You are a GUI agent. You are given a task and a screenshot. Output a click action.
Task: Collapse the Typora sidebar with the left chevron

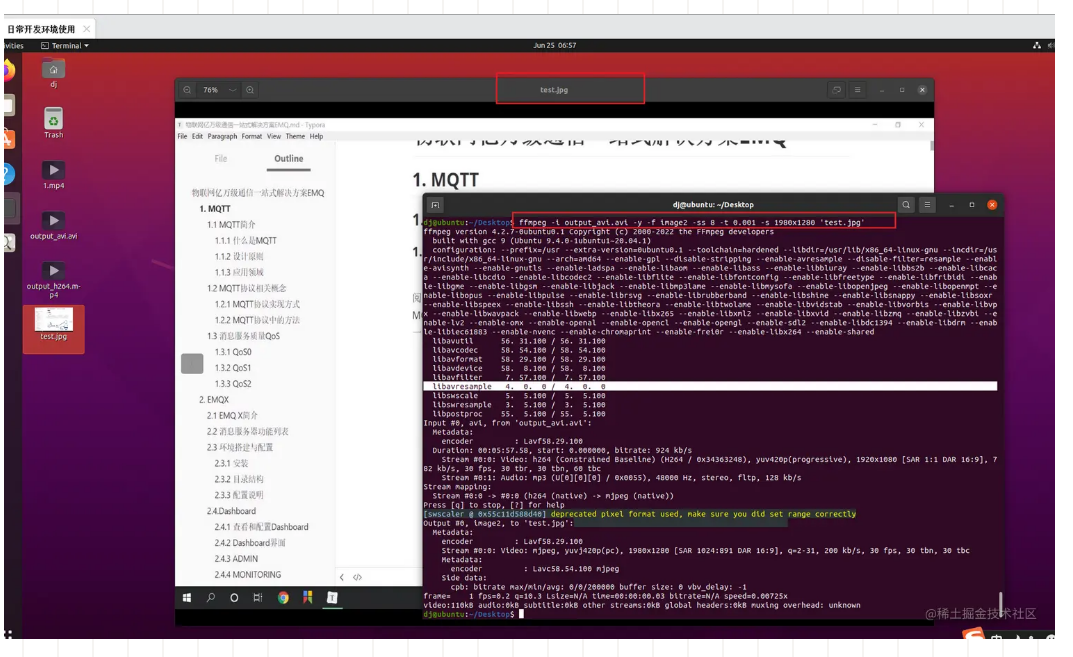click(342, 577)
